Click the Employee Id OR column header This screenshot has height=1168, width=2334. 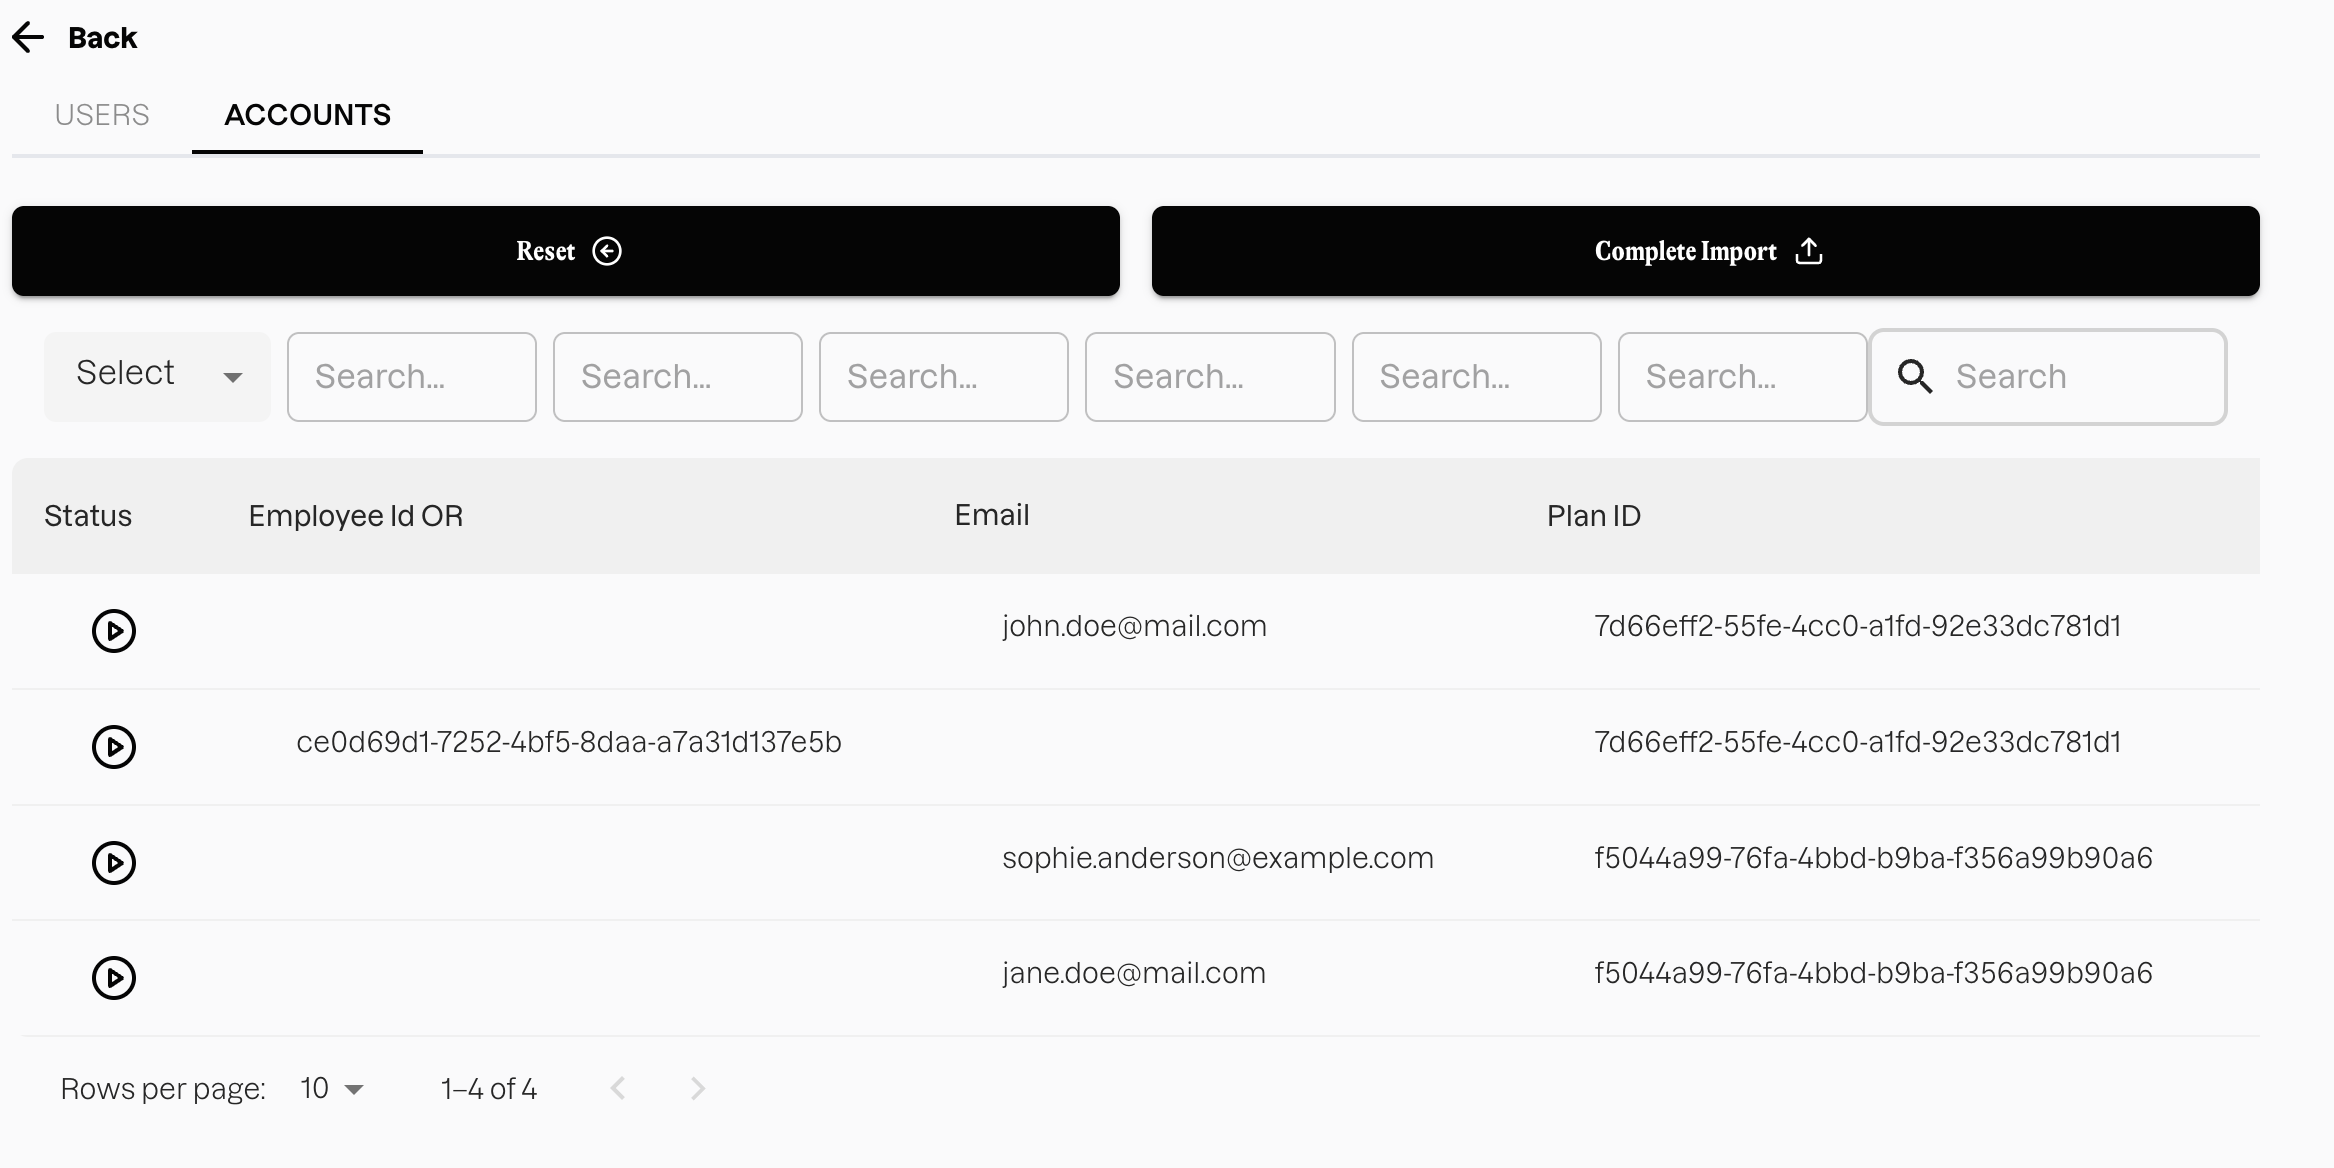[x=355, y=516]
